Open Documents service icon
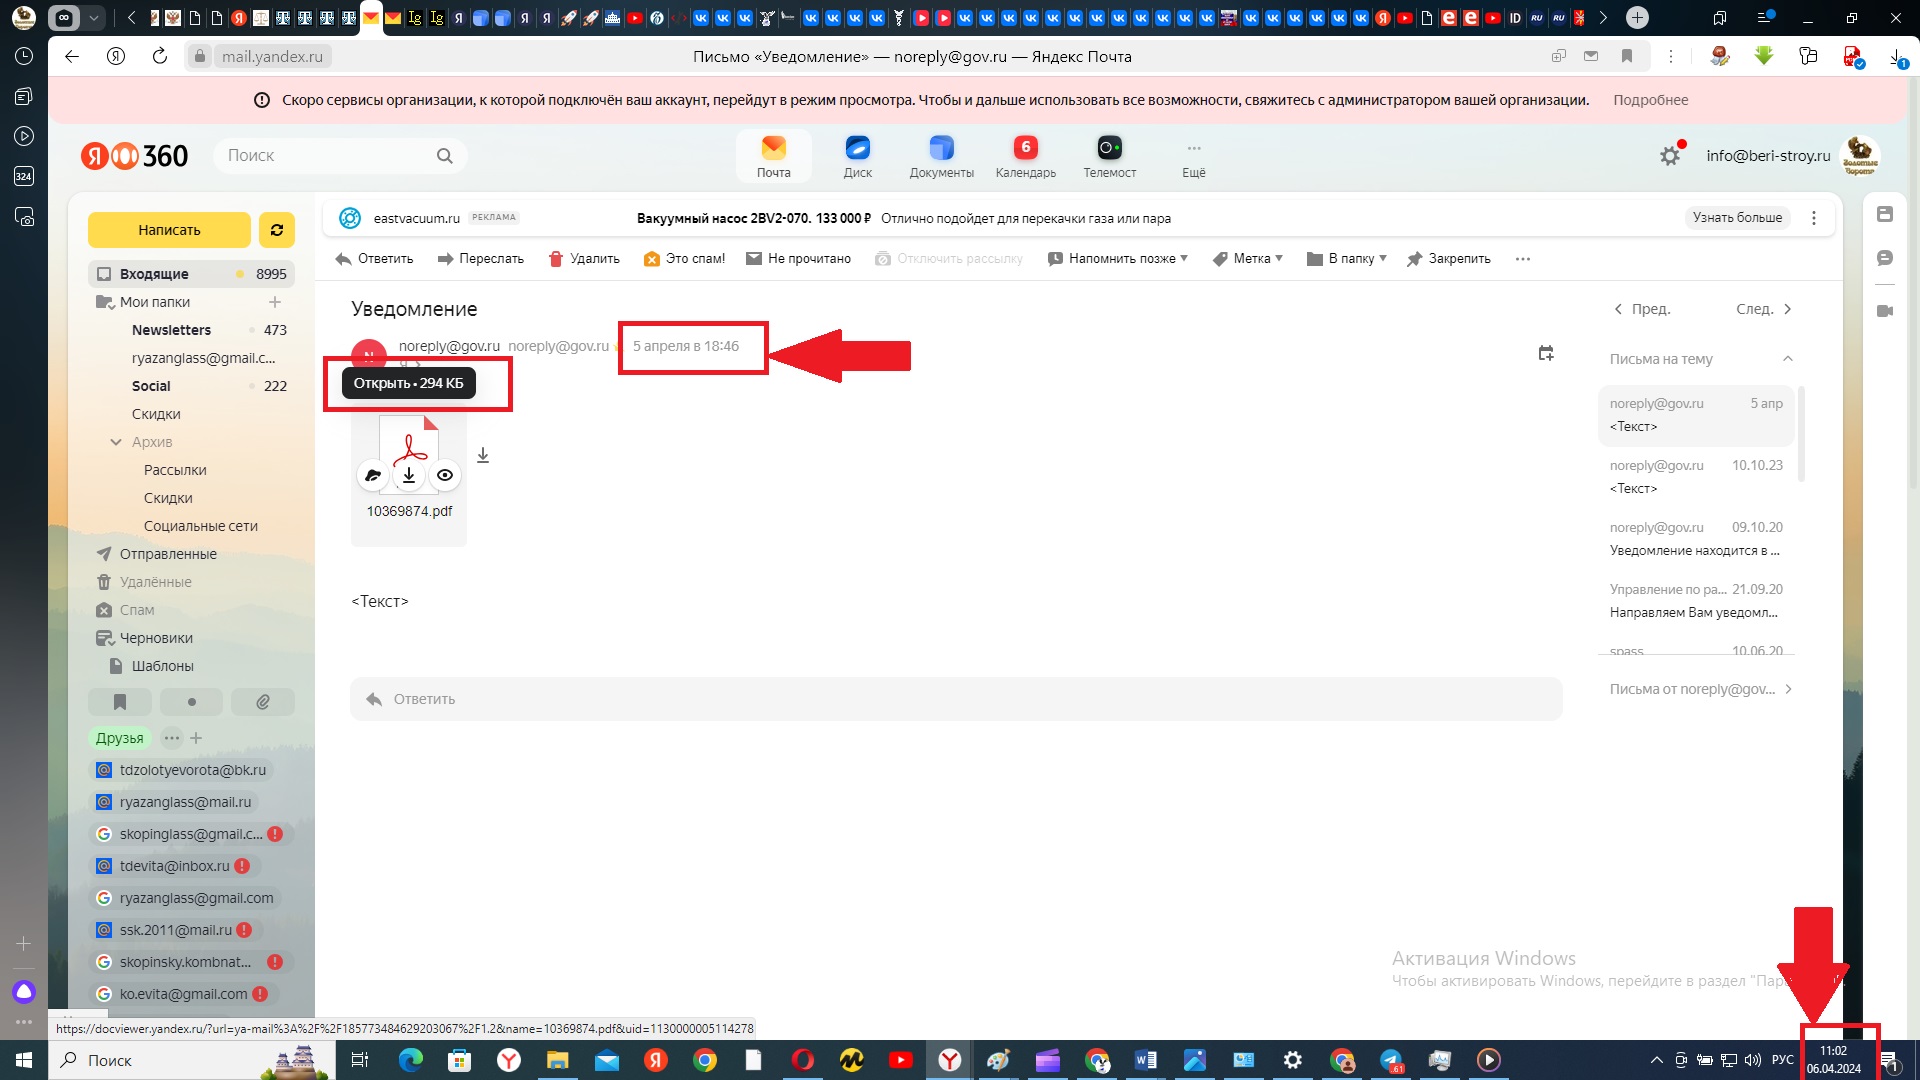 941,156
